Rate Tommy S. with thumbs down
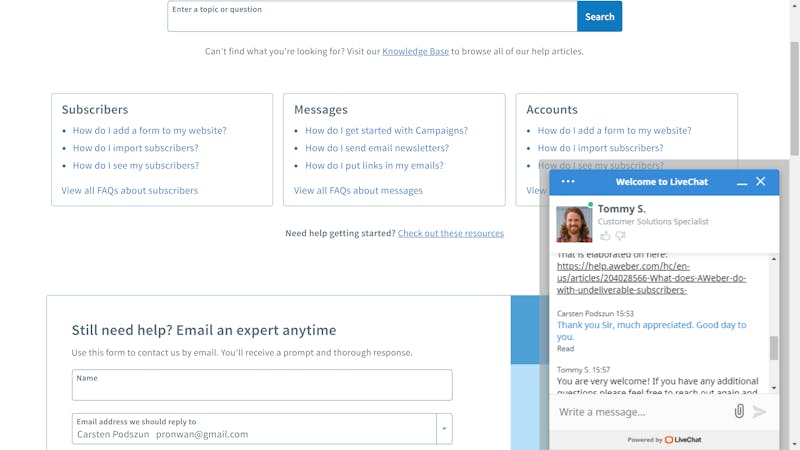The height and width of the screenshot is (450, 800). point(620,236)
